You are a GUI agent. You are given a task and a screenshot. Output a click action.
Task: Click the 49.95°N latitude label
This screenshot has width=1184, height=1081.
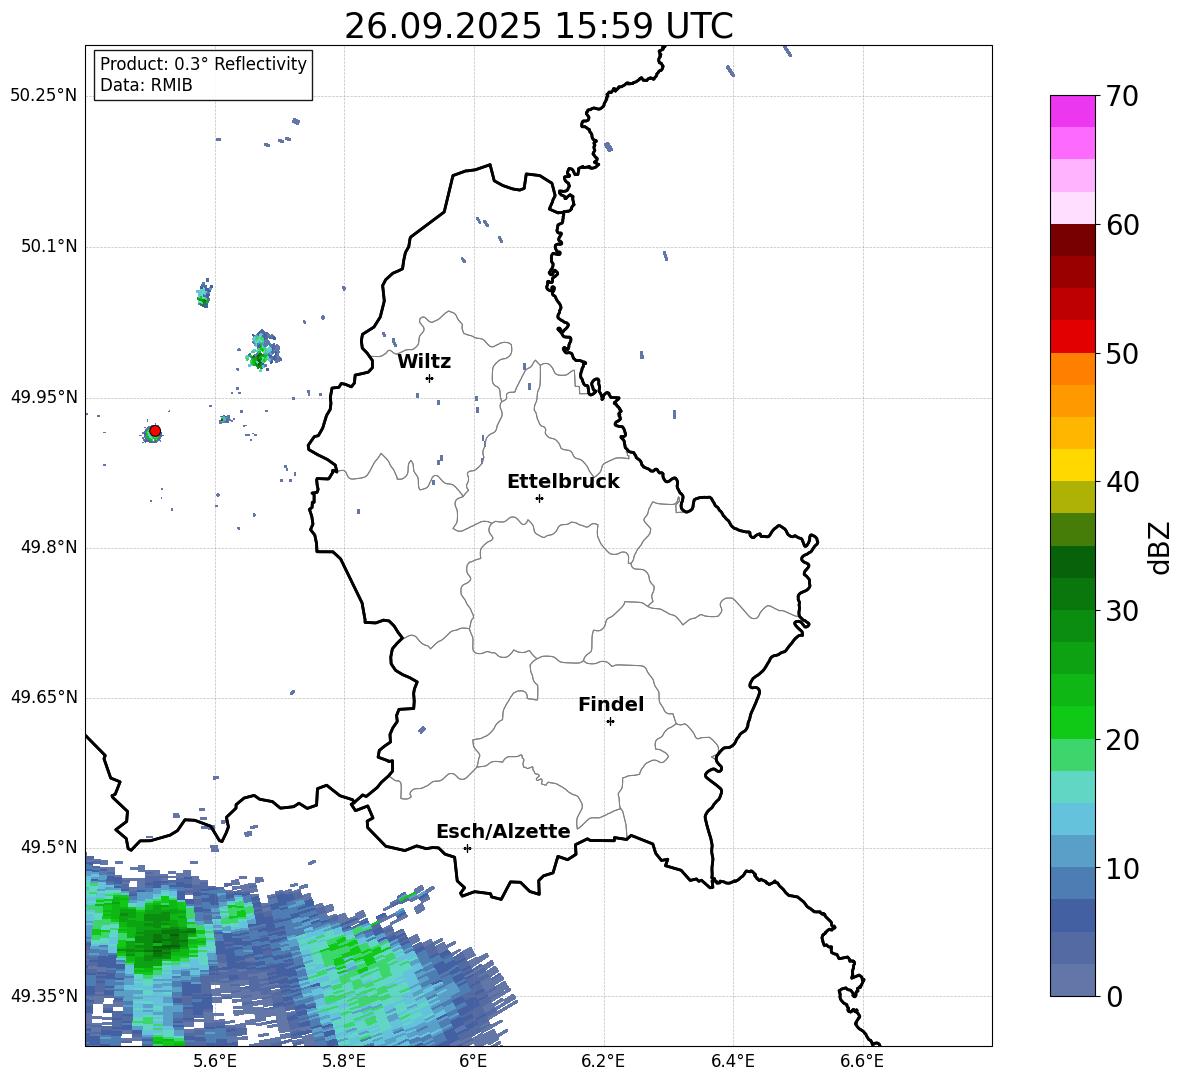pos(44,397)
